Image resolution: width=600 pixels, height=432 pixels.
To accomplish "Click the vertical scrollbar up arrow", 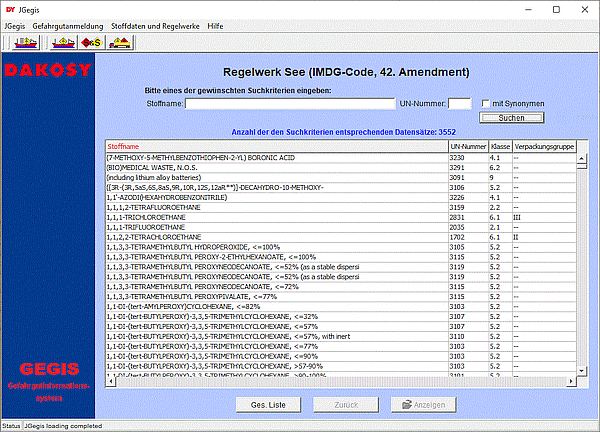I will (x=582, y=158).
